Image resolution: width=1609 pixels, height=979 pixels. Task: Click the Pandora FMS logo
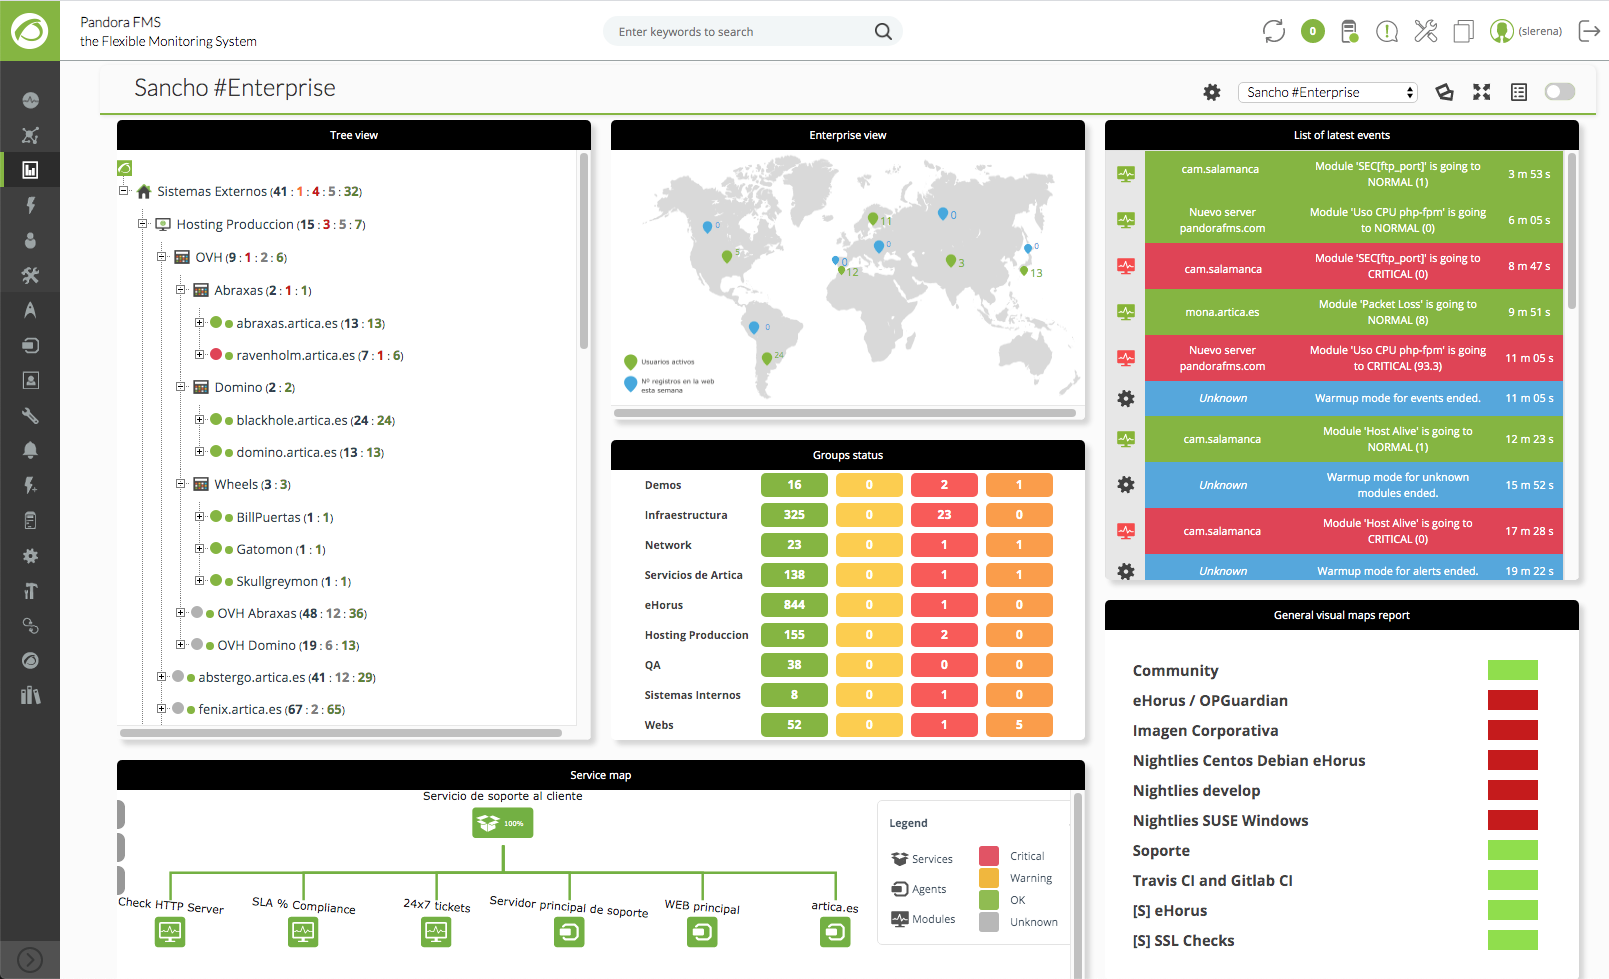point(30,31)
